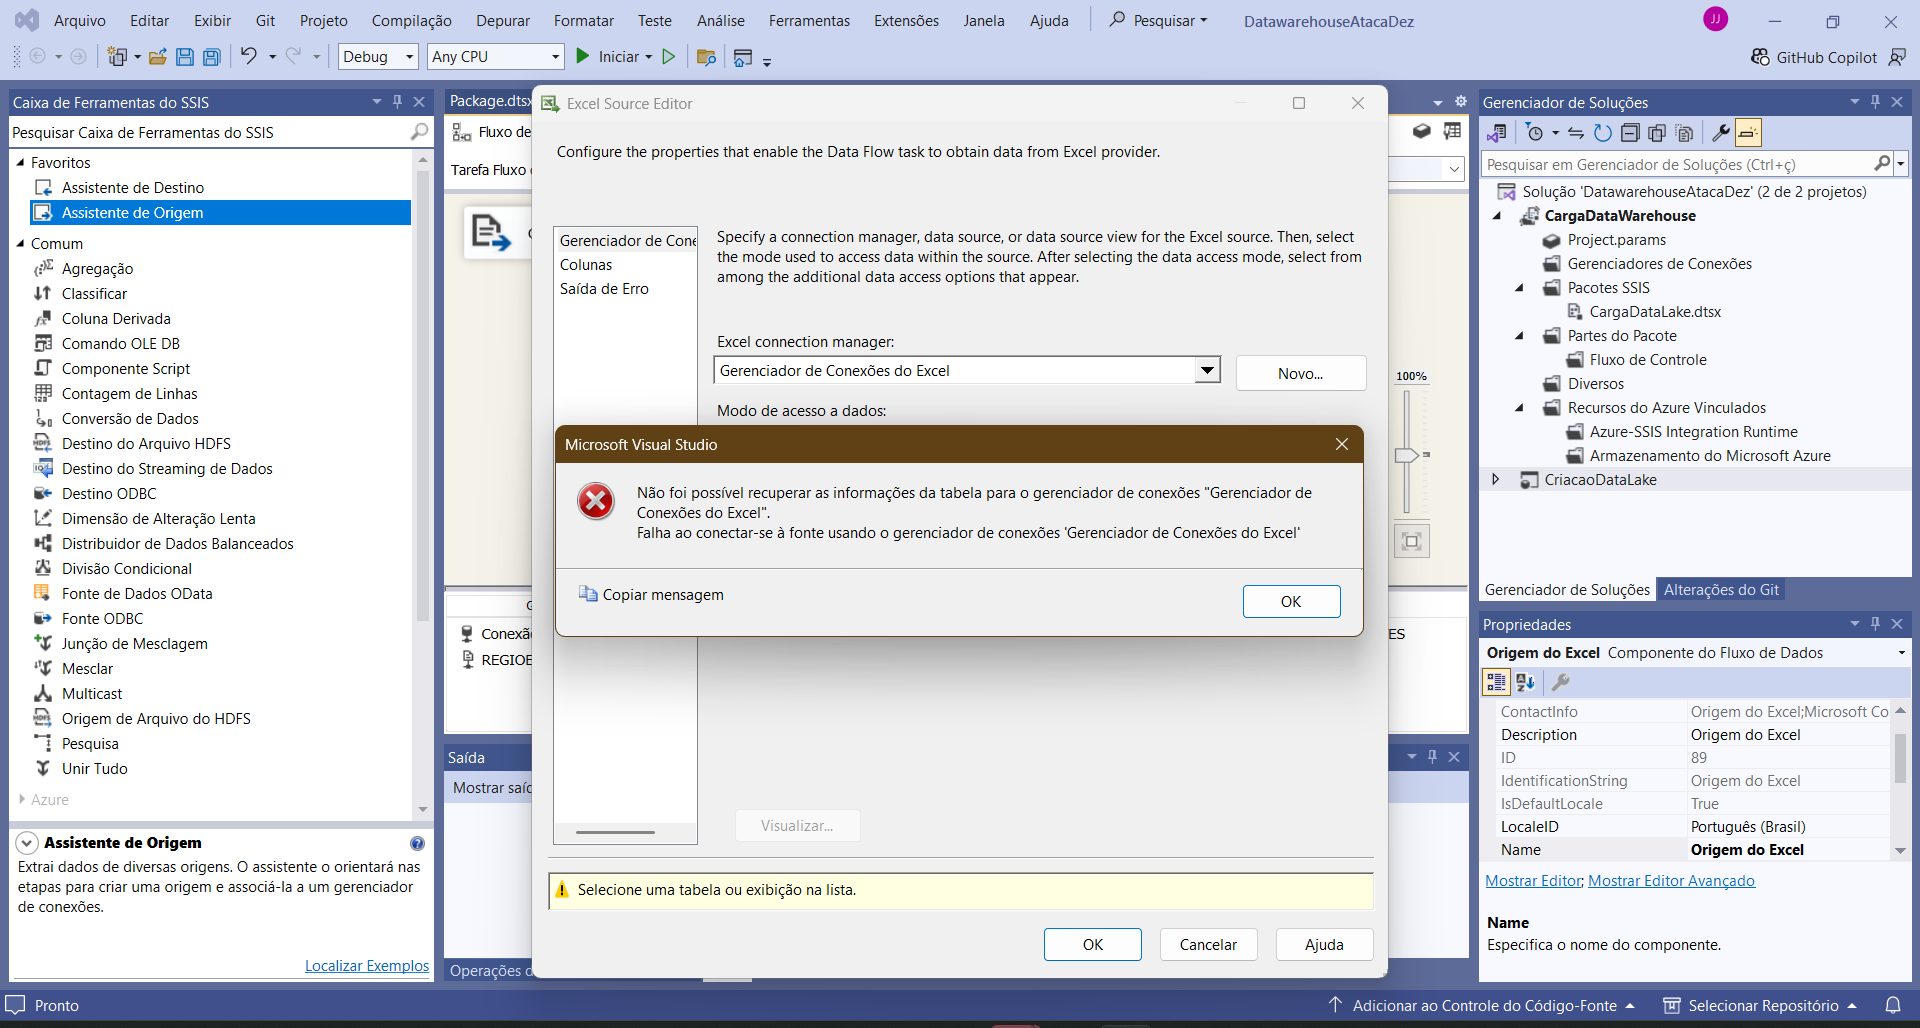The width and height of the screenshot is (1920, 1028).
Task: Click Cancelar in Excel Source Editor
Action: pos(1208,944)
